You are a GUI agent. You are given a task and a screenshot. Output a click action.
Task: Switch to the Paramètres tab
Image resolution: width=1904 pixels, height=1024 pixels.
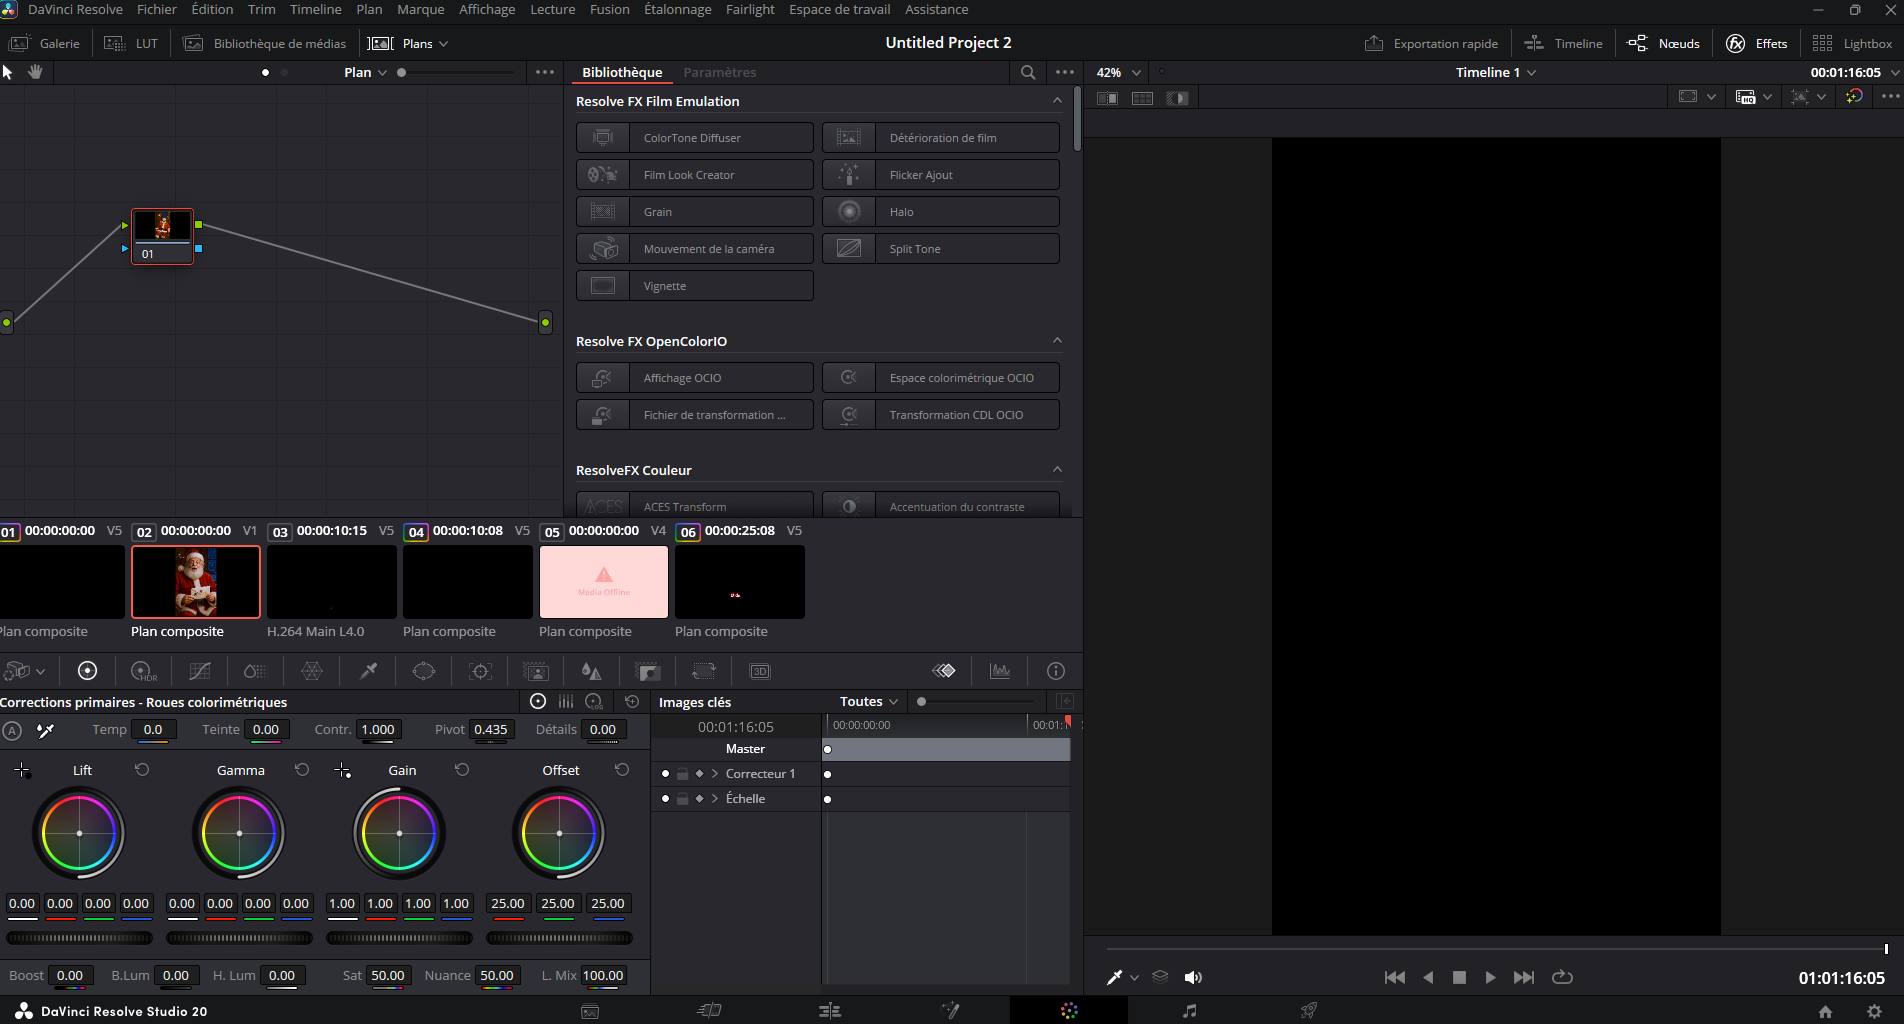pyautogui.click(x=719, y=72)
